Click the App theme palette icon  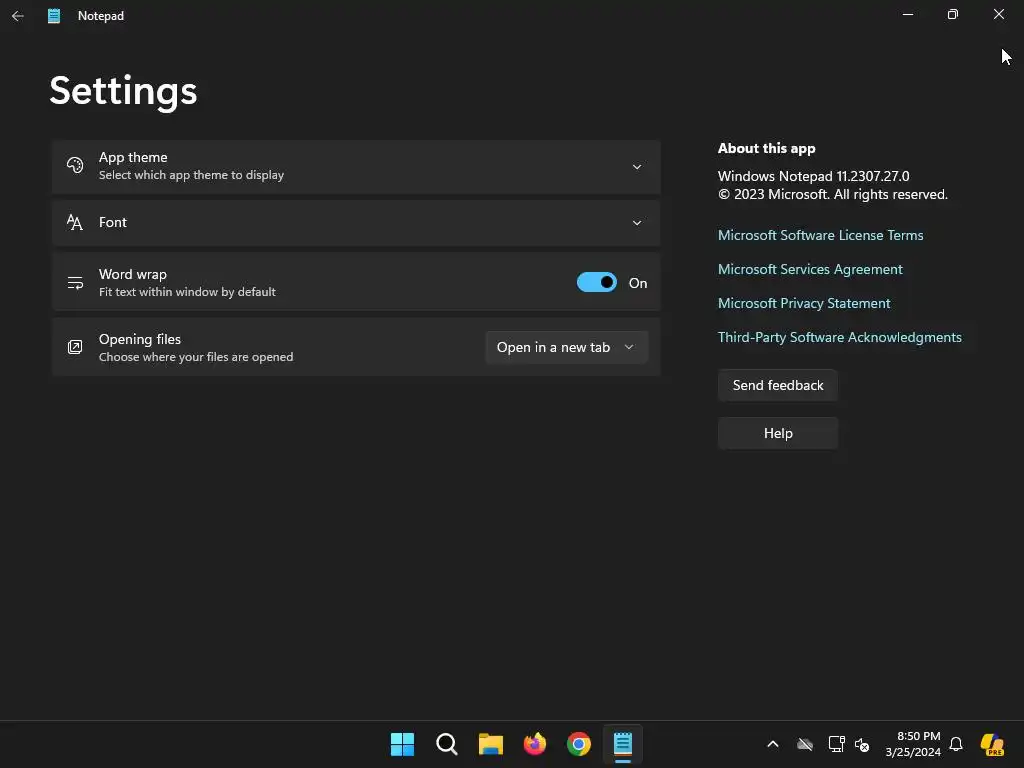[x=75, y=165]
